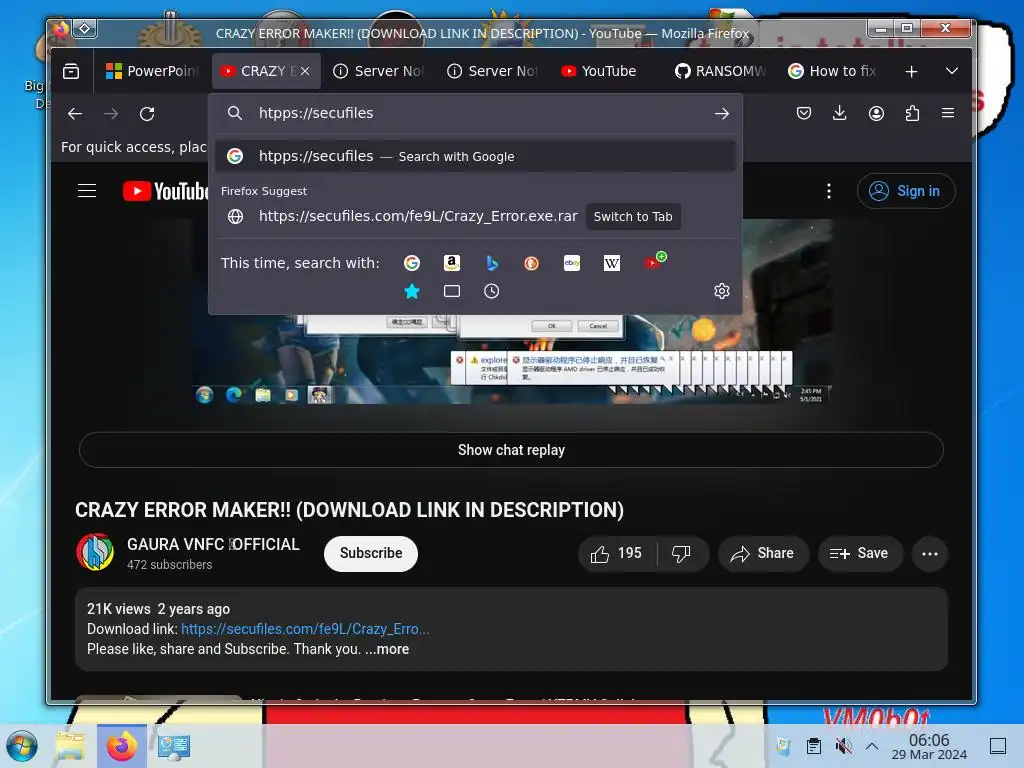Expand description with ...more

[387, 649]
